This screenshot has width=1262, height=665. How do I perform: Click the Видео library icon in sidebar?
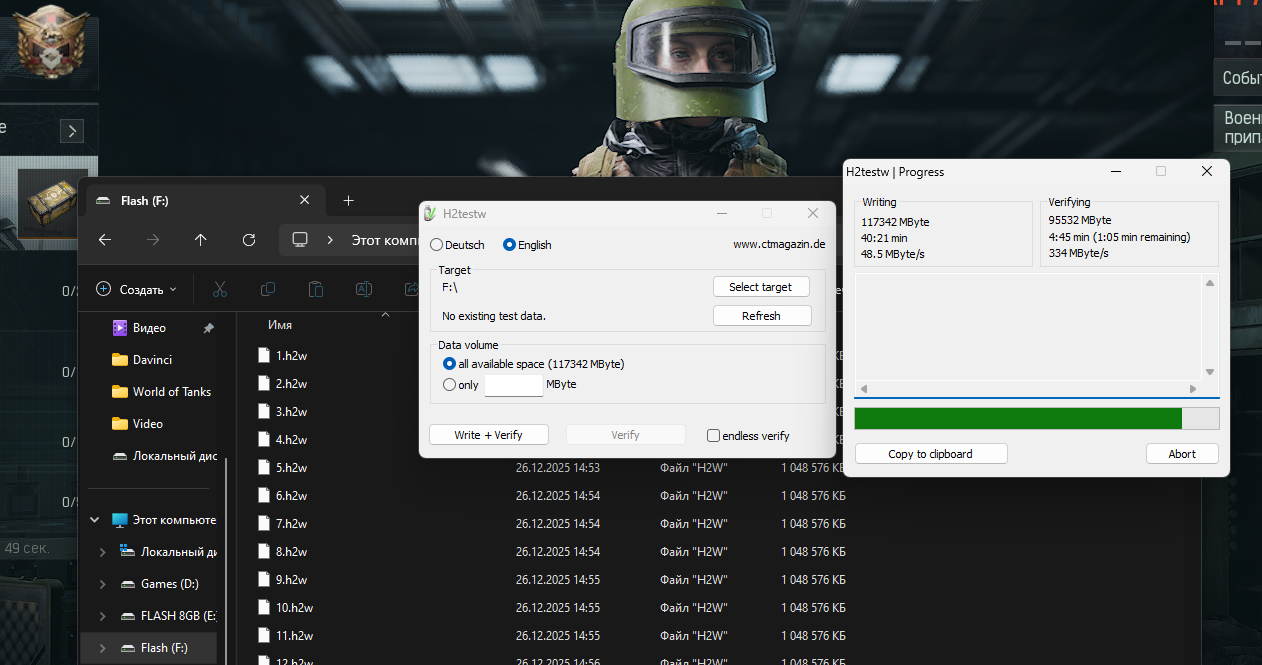tap(120, 327)
